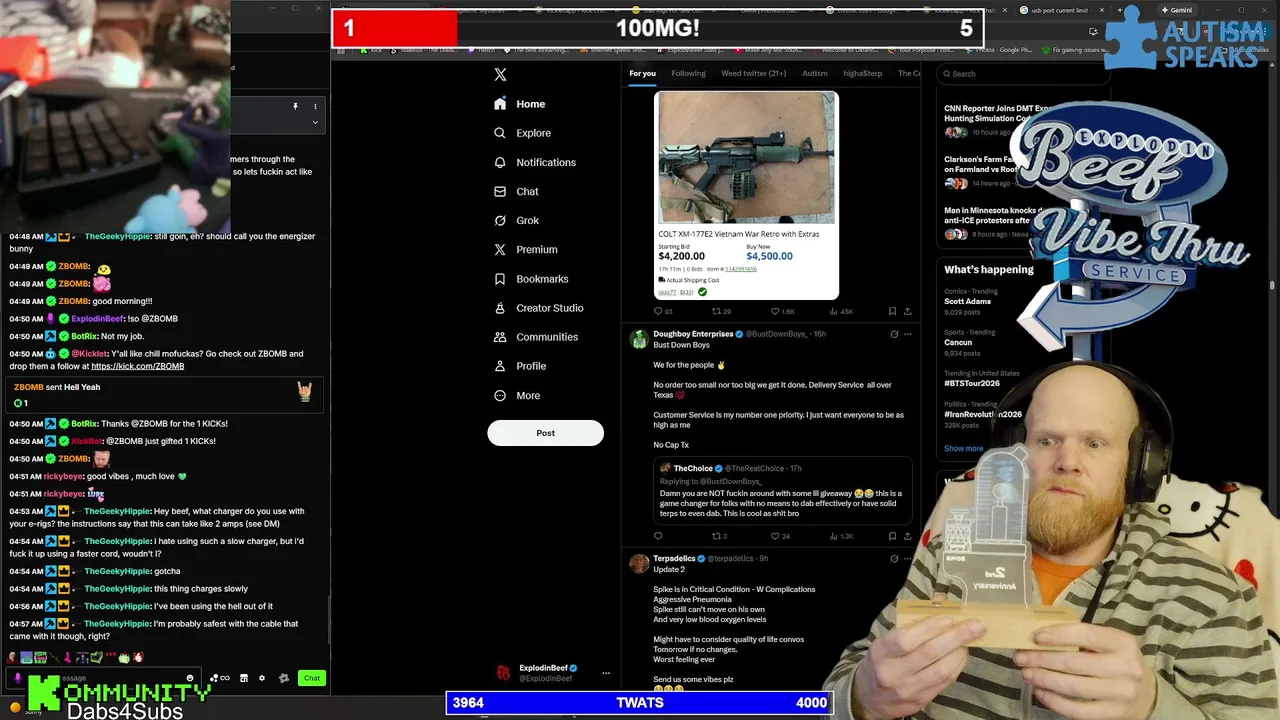Go to Home in the X sidebar
This screenshot has height=720, width=1280.
tap(520, 104)
